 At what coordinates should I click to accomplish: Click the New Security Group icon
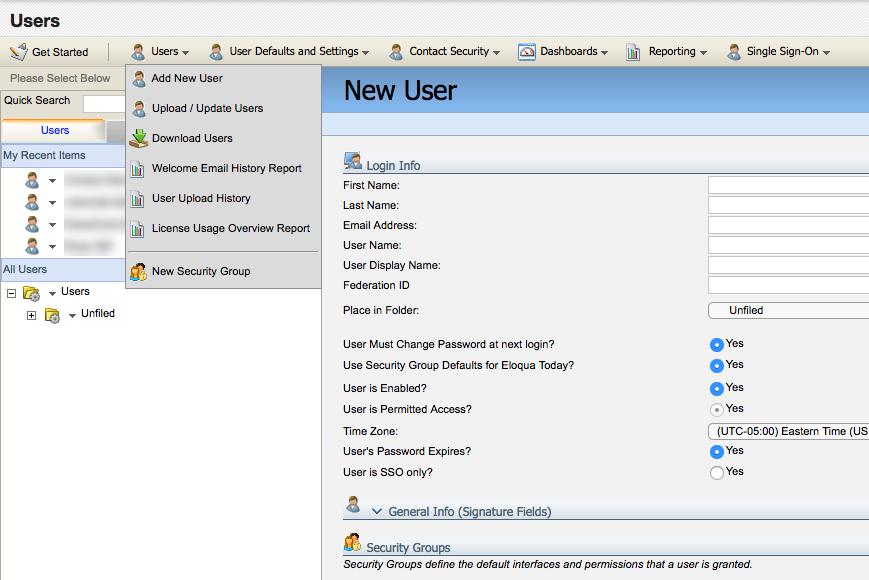click(139, 272)
